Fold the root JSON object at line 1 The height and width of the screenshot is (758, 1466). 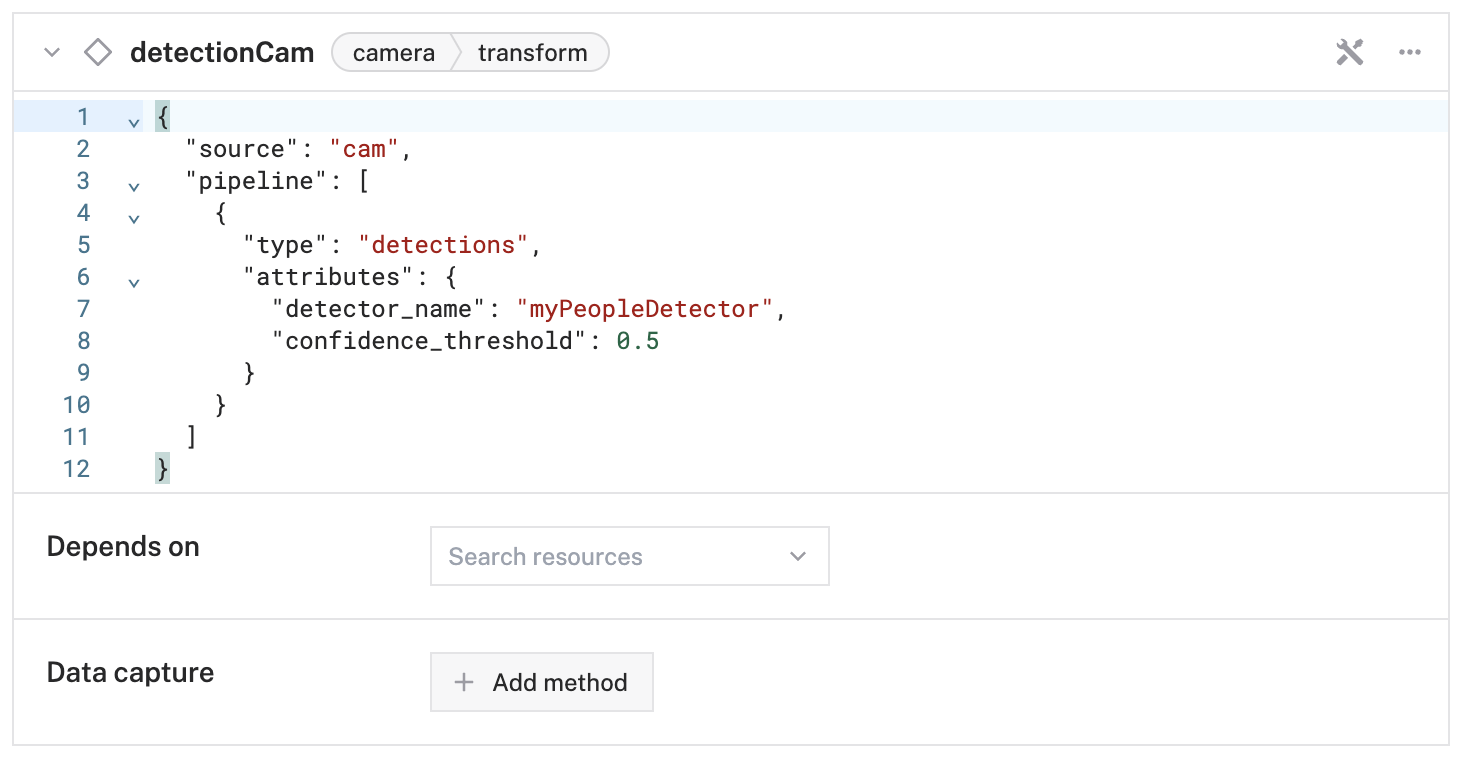coord(134,122)
